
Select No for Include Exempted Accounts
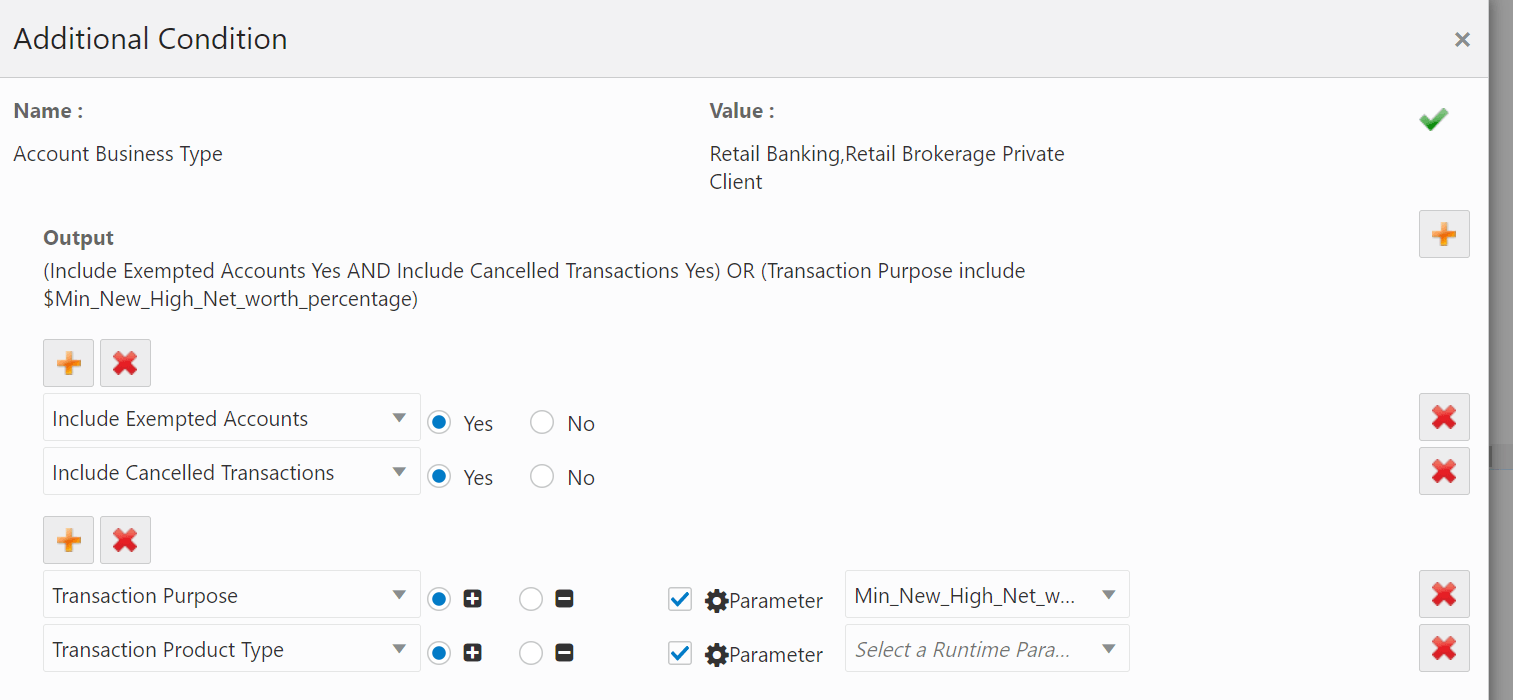541,422
